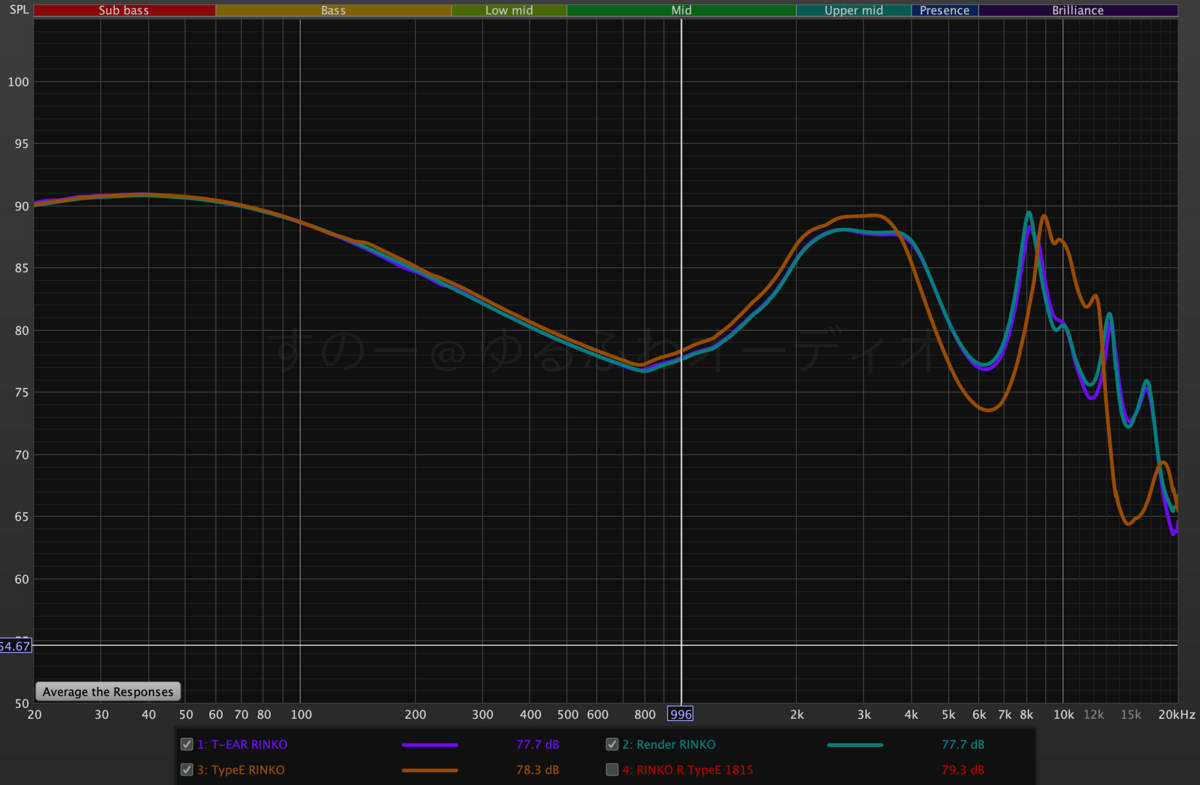
Task: Click the Brilliance frequency band header
Action: click(1078, 10)
